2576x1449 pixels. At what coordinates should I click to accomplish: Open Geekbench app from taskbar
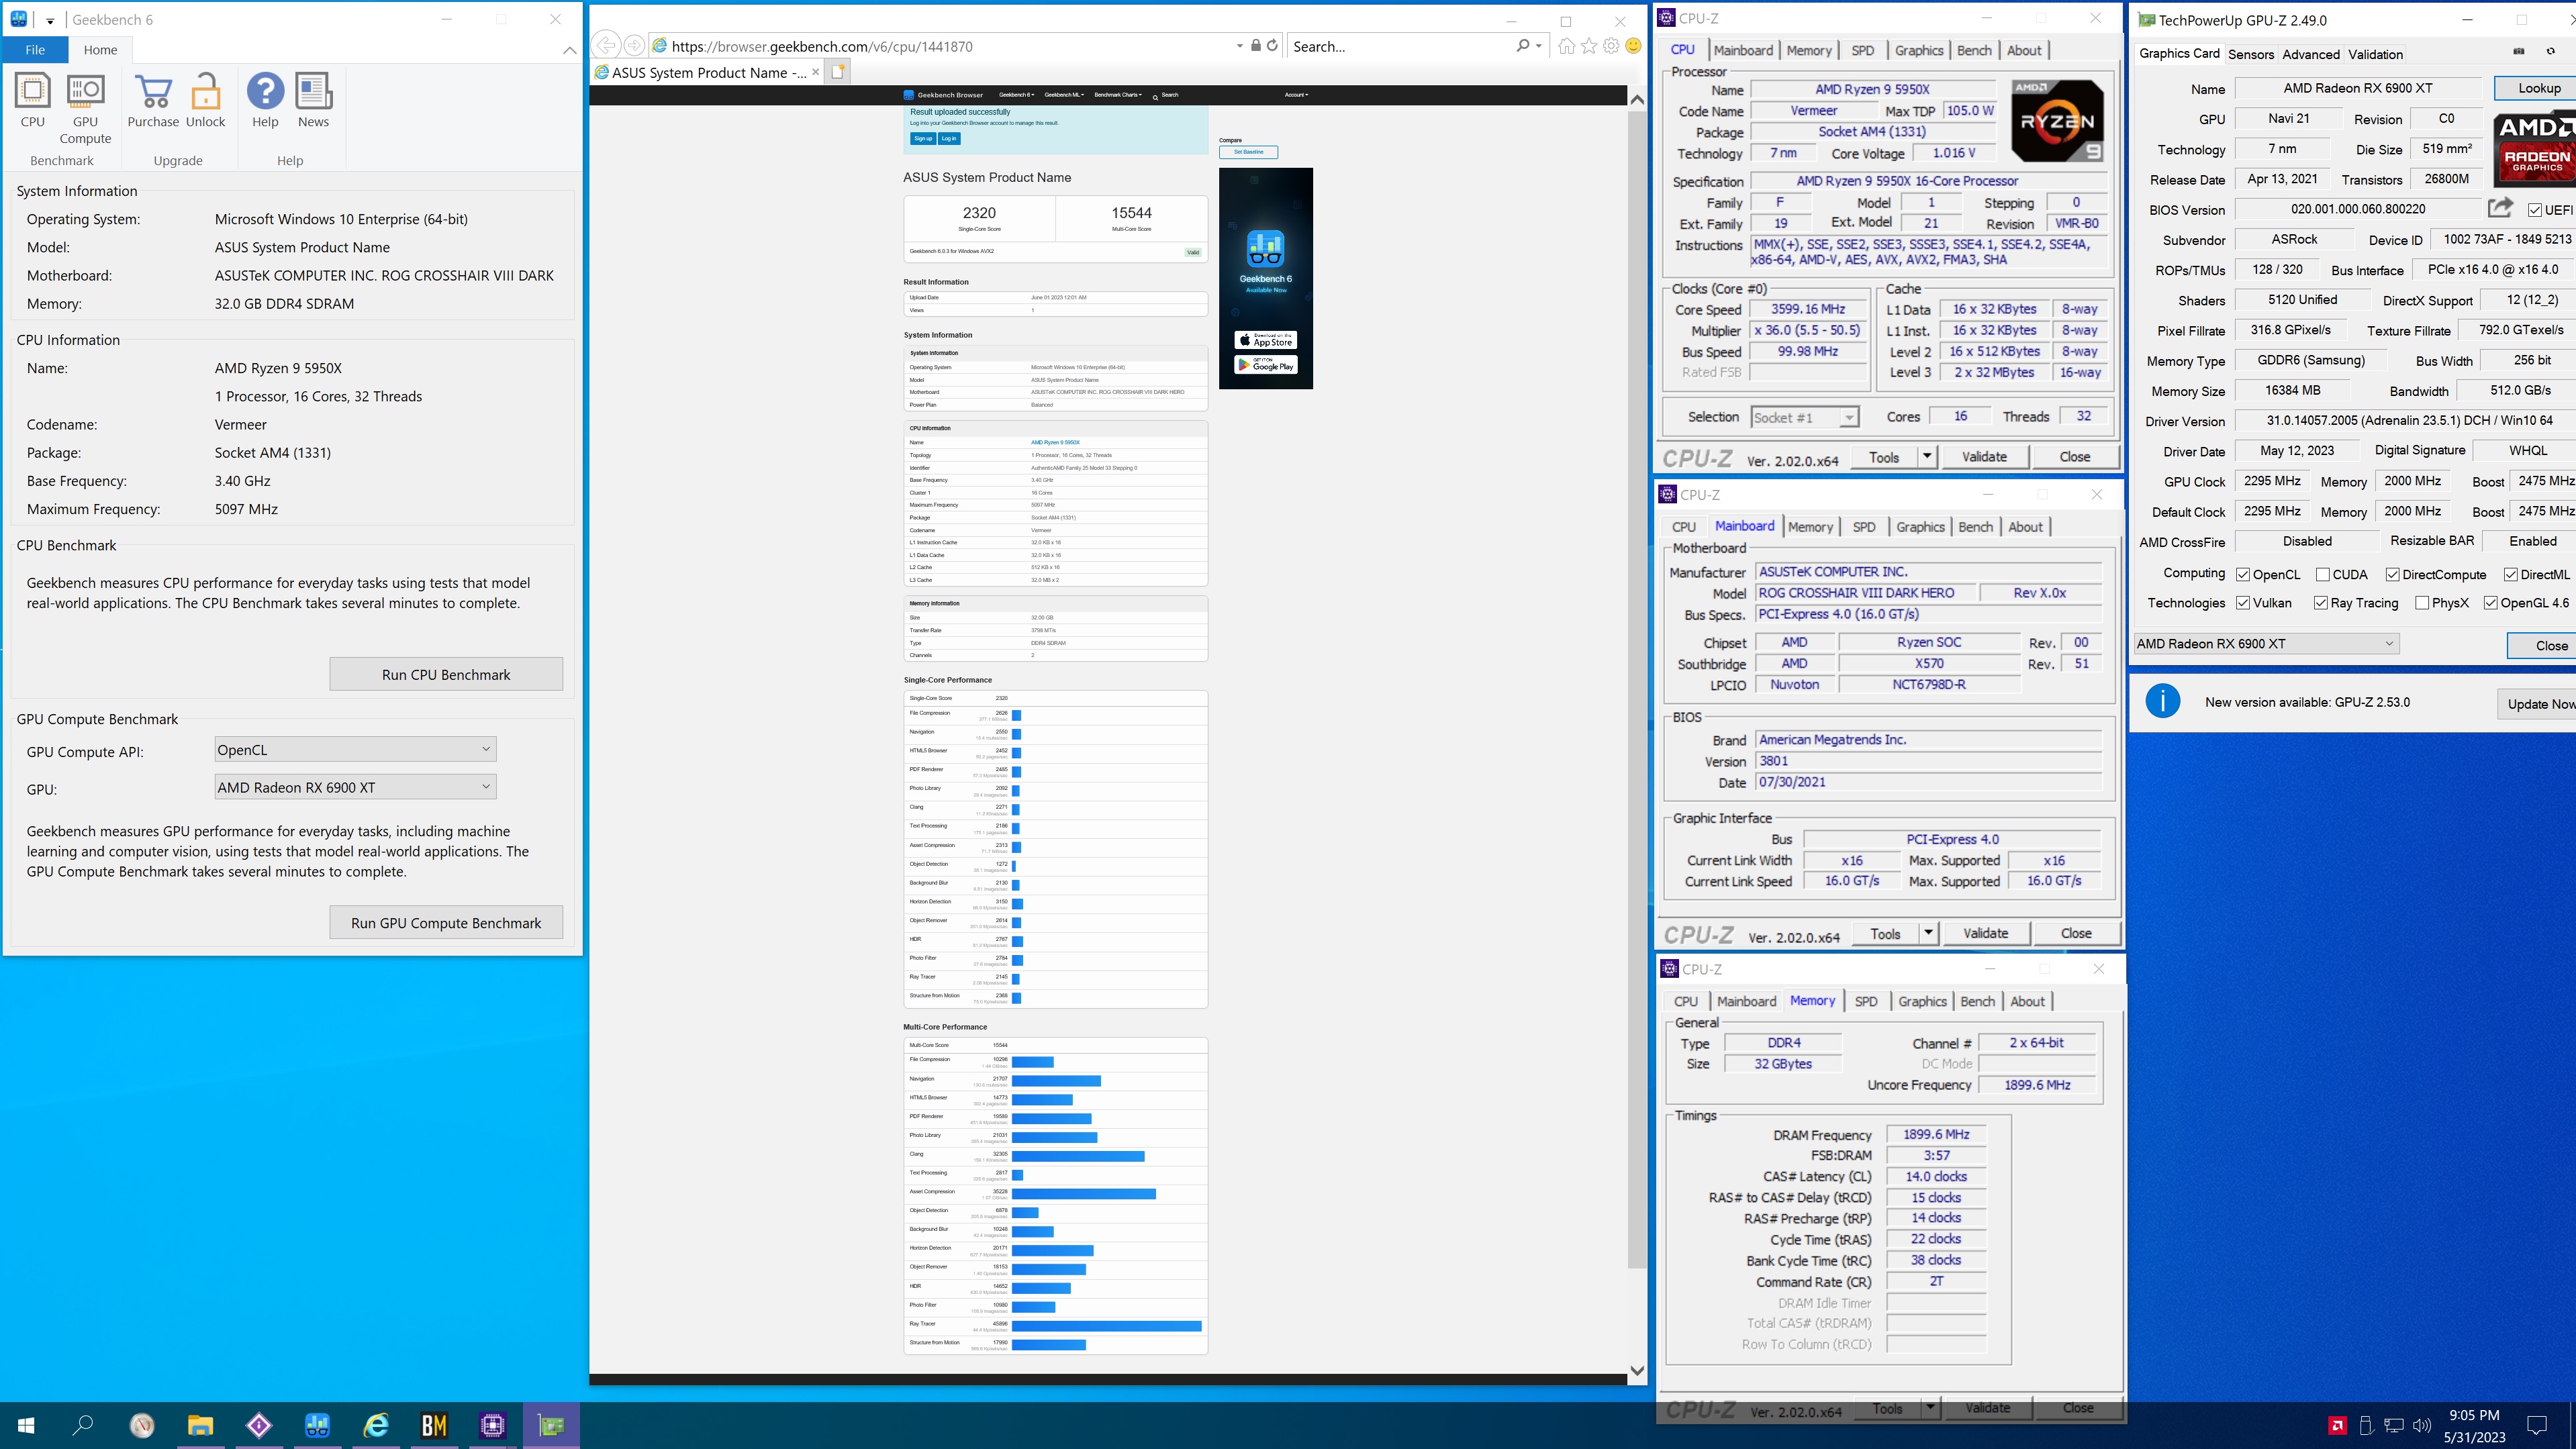point(317,1425)
